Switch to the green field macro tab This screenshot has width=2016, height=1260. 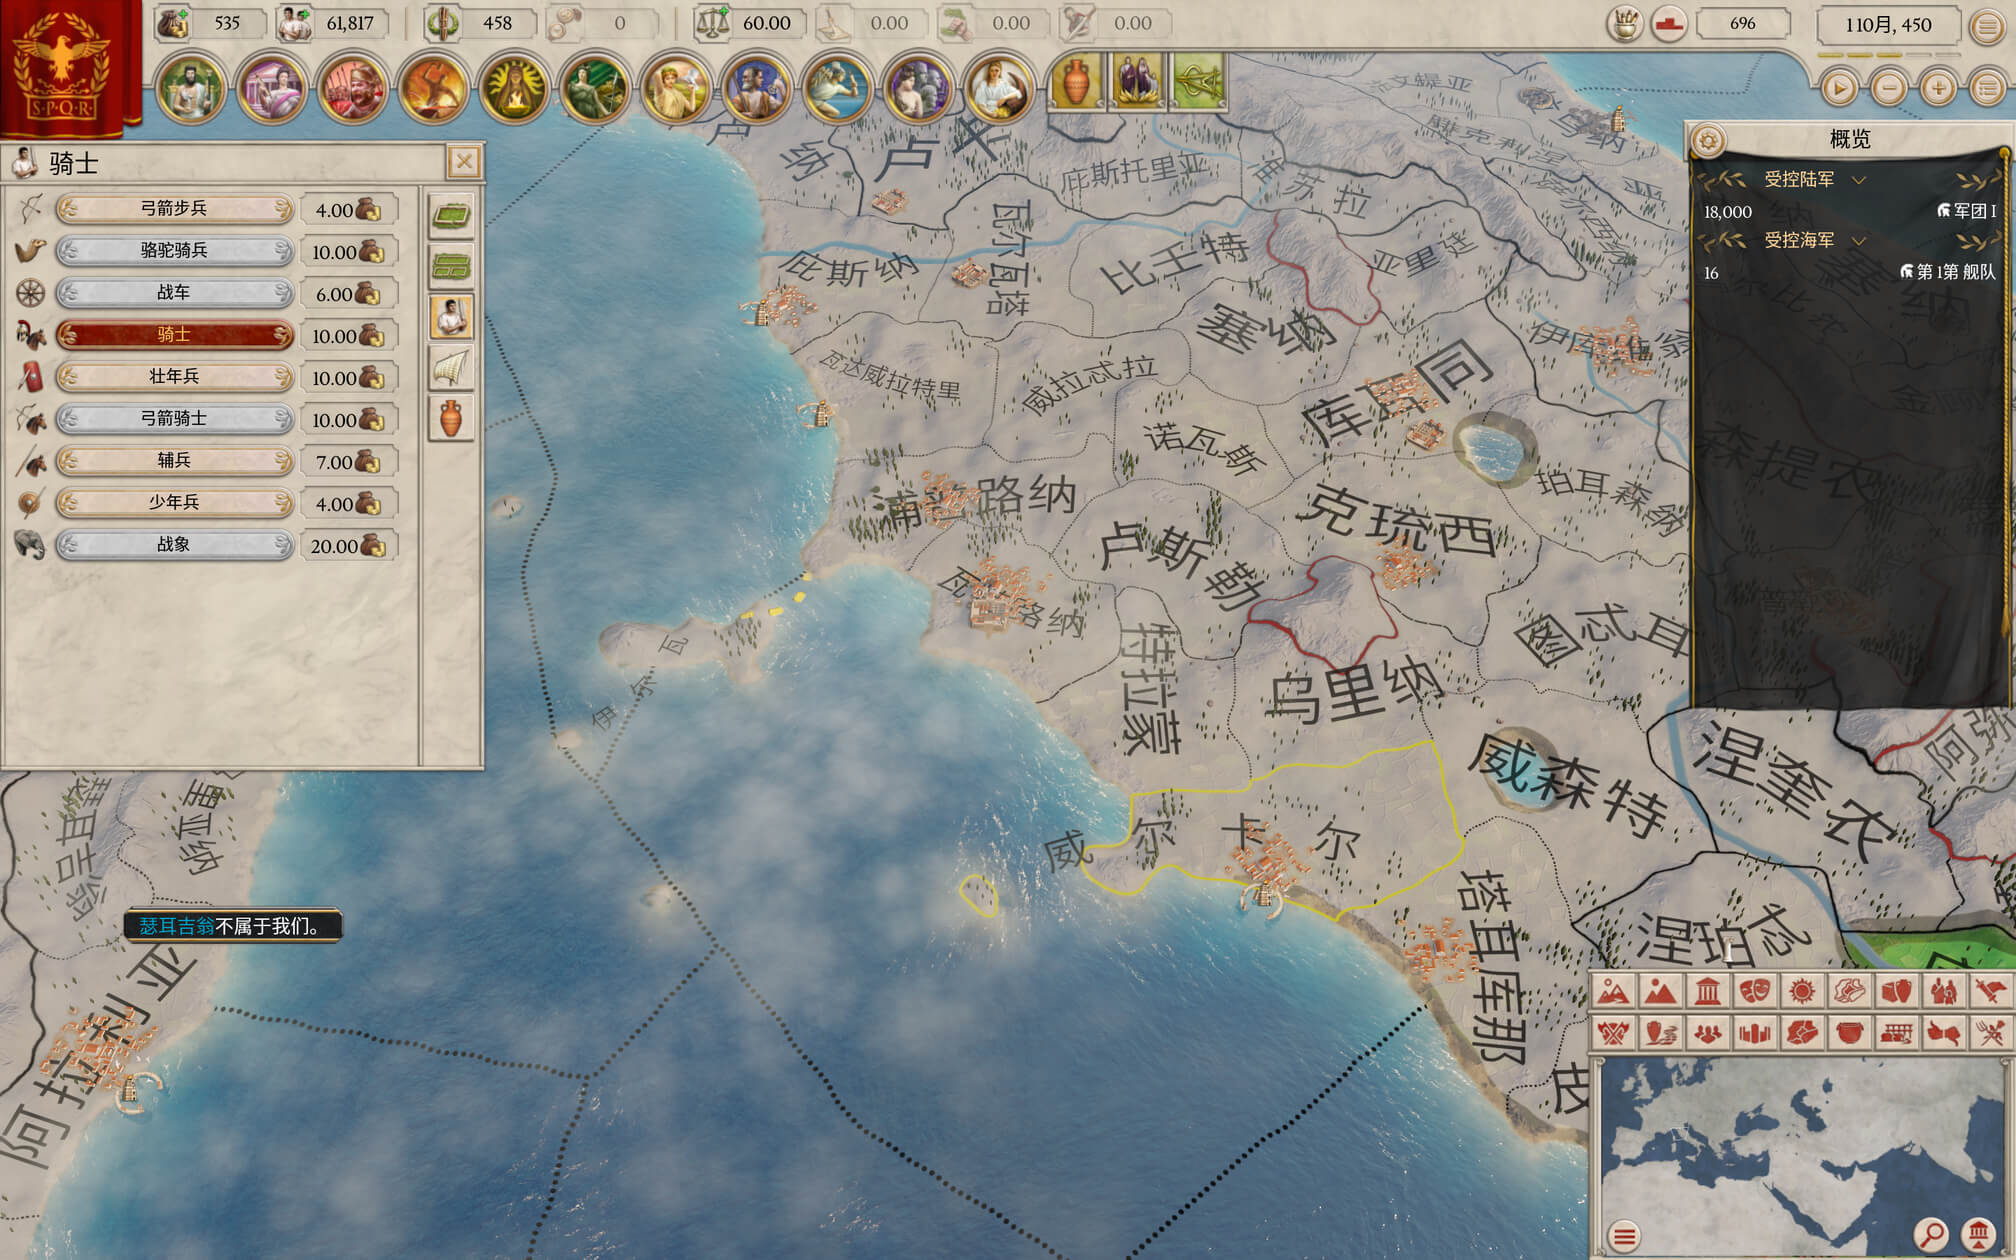(451, 215)
